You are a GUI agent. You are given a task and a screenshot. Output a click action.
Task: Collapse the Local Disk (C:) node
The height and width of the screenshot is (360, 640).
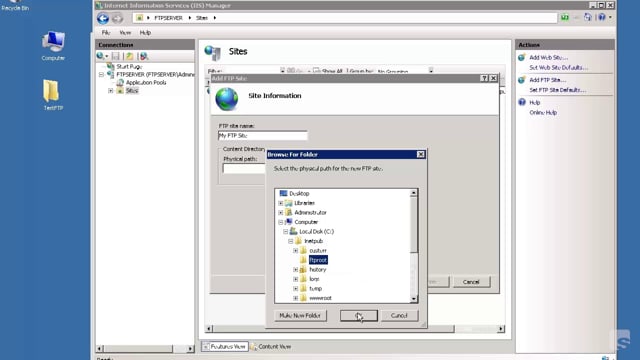coord(285,231)
